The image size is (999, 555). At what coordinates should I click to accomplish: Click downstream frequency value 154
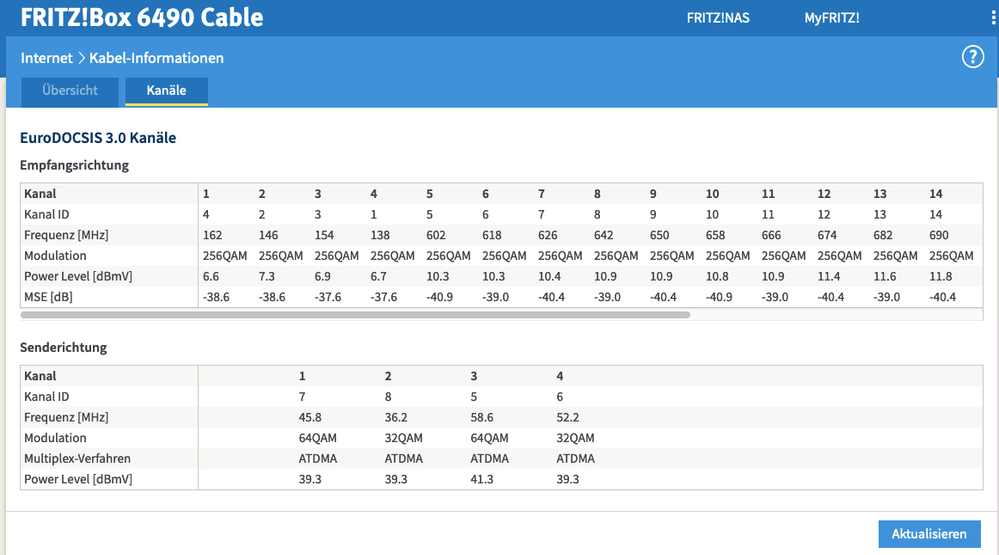tap(324, 235)
